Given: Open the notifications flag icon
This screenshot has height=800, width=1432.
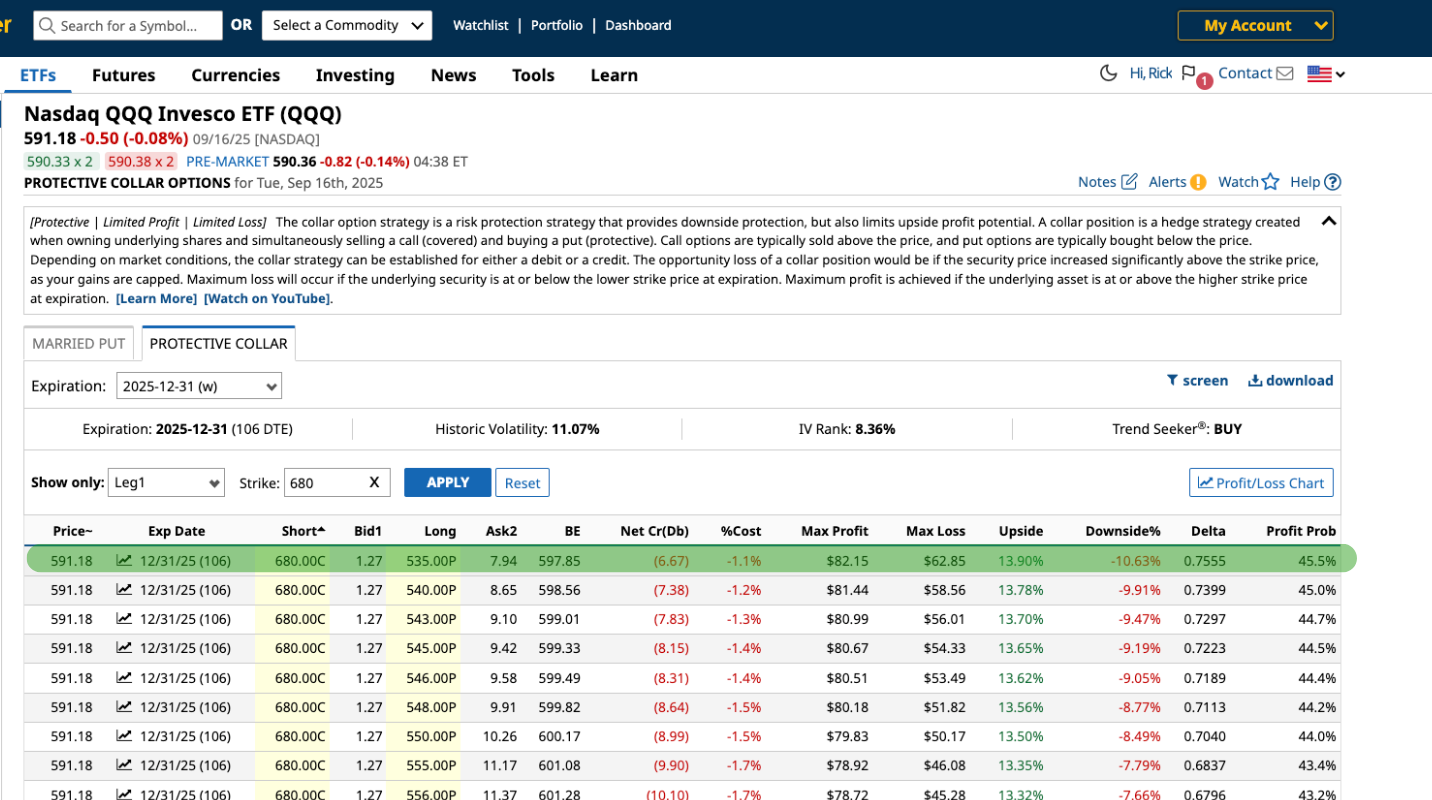Looking at the screenshot, I should [x=1189, y=73].
